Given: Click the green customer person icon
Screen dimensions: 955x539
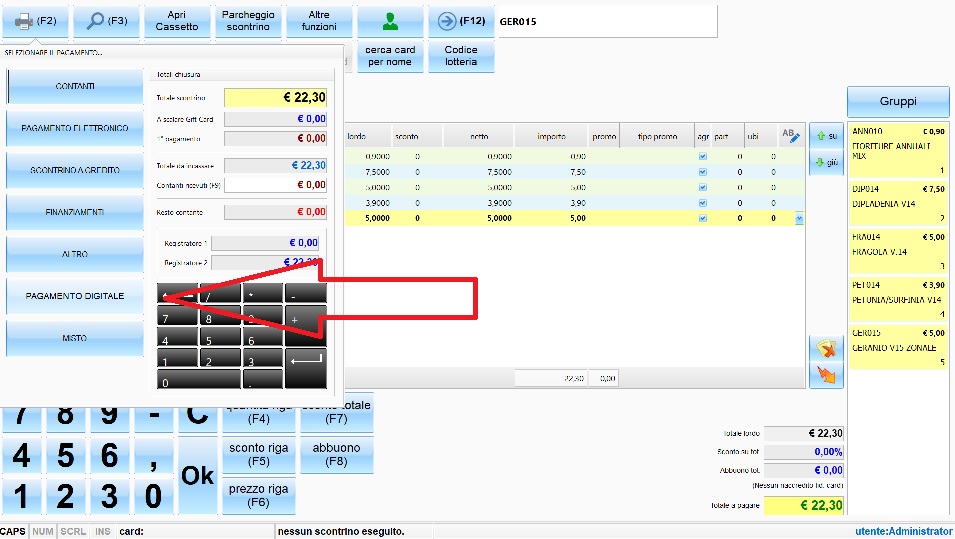Looking at the screenshot, I should 390,21.
